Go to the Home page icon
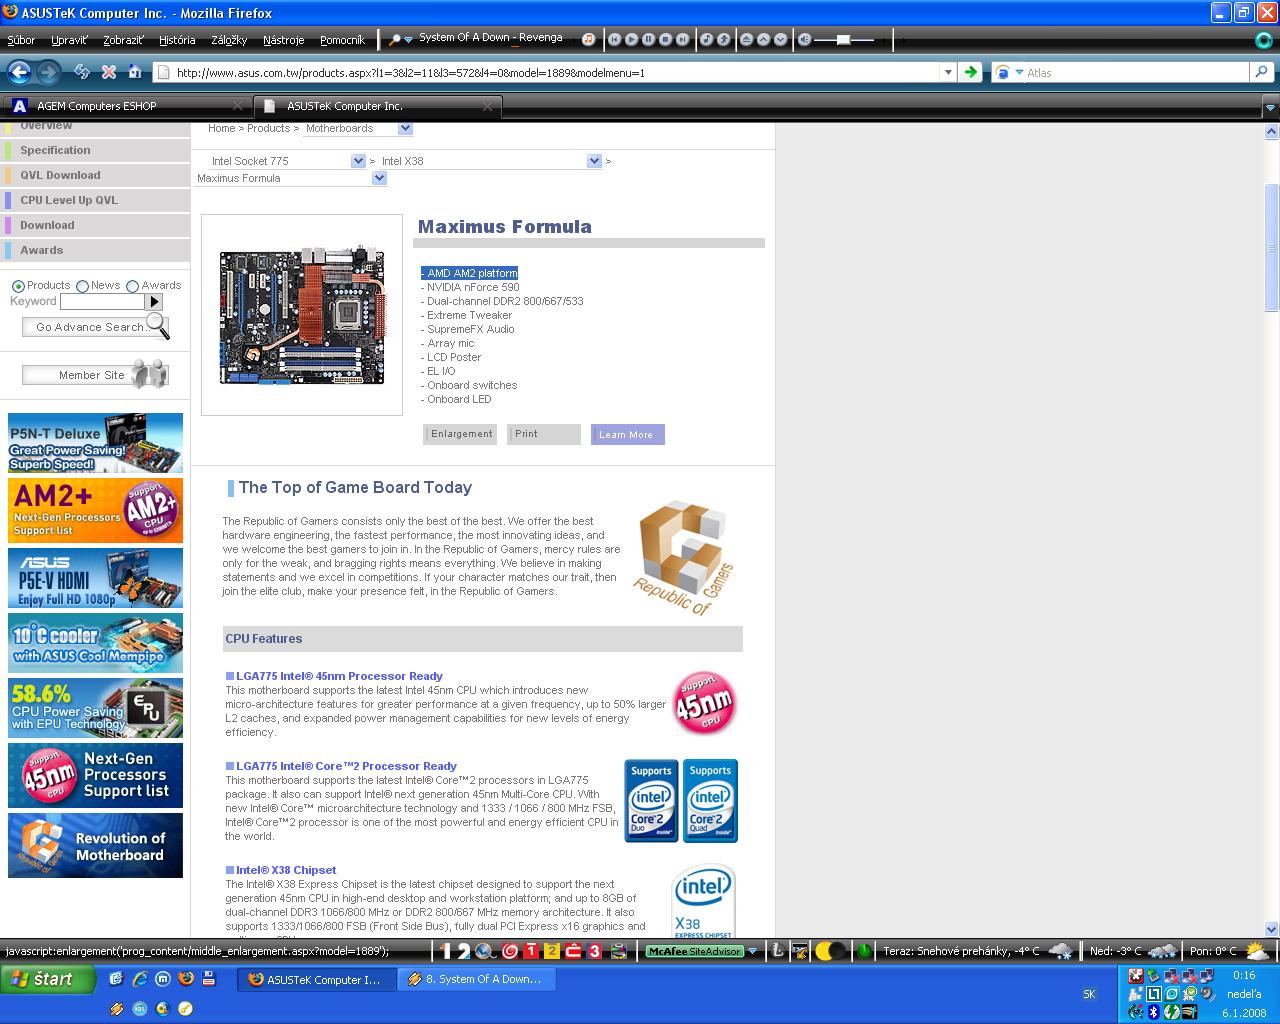 [x=135, y=72]
